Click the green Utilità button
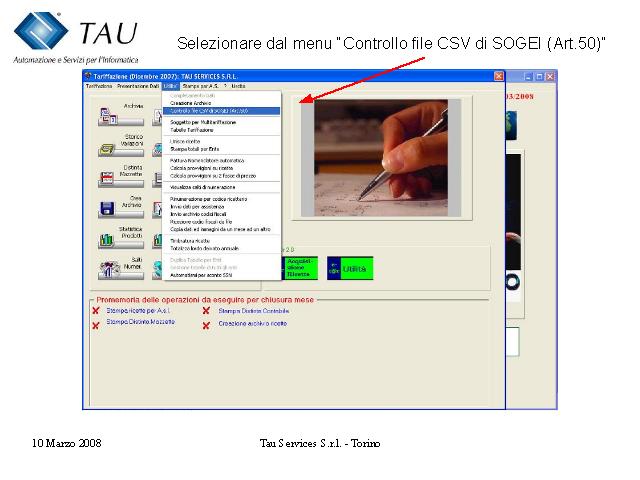 [350, 268]
